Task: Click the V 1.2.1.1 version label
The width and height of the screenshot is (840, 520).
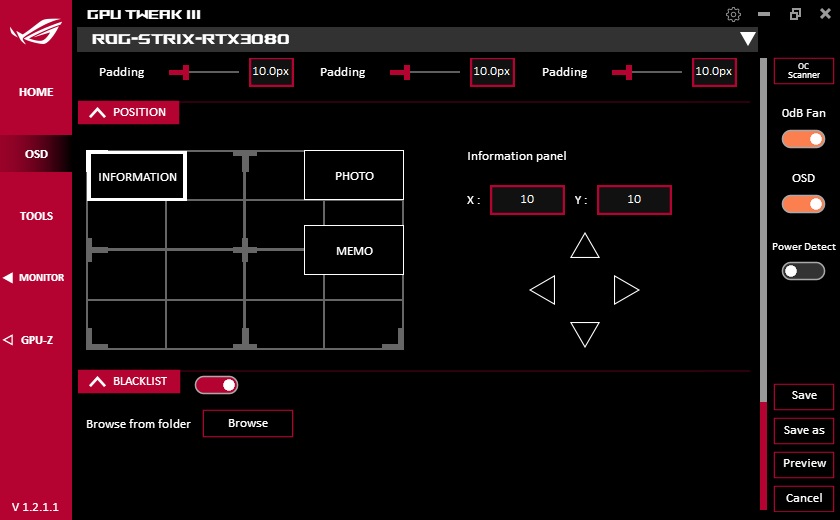Action: click(35, 507)
